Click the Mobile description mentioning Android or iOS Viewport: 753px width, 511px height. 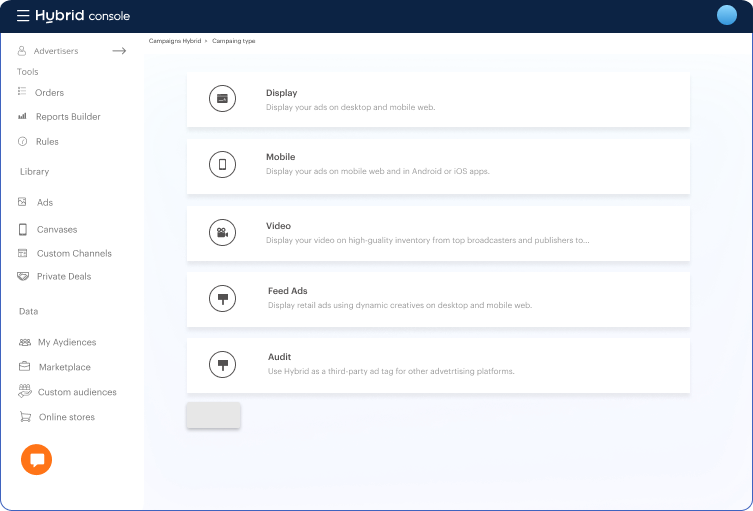378,171
